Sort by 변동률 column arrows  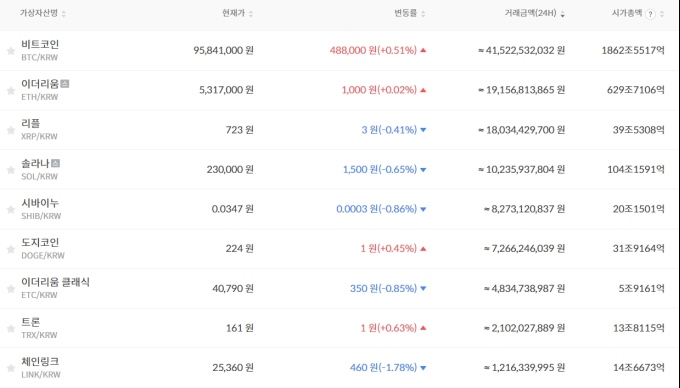423,14
